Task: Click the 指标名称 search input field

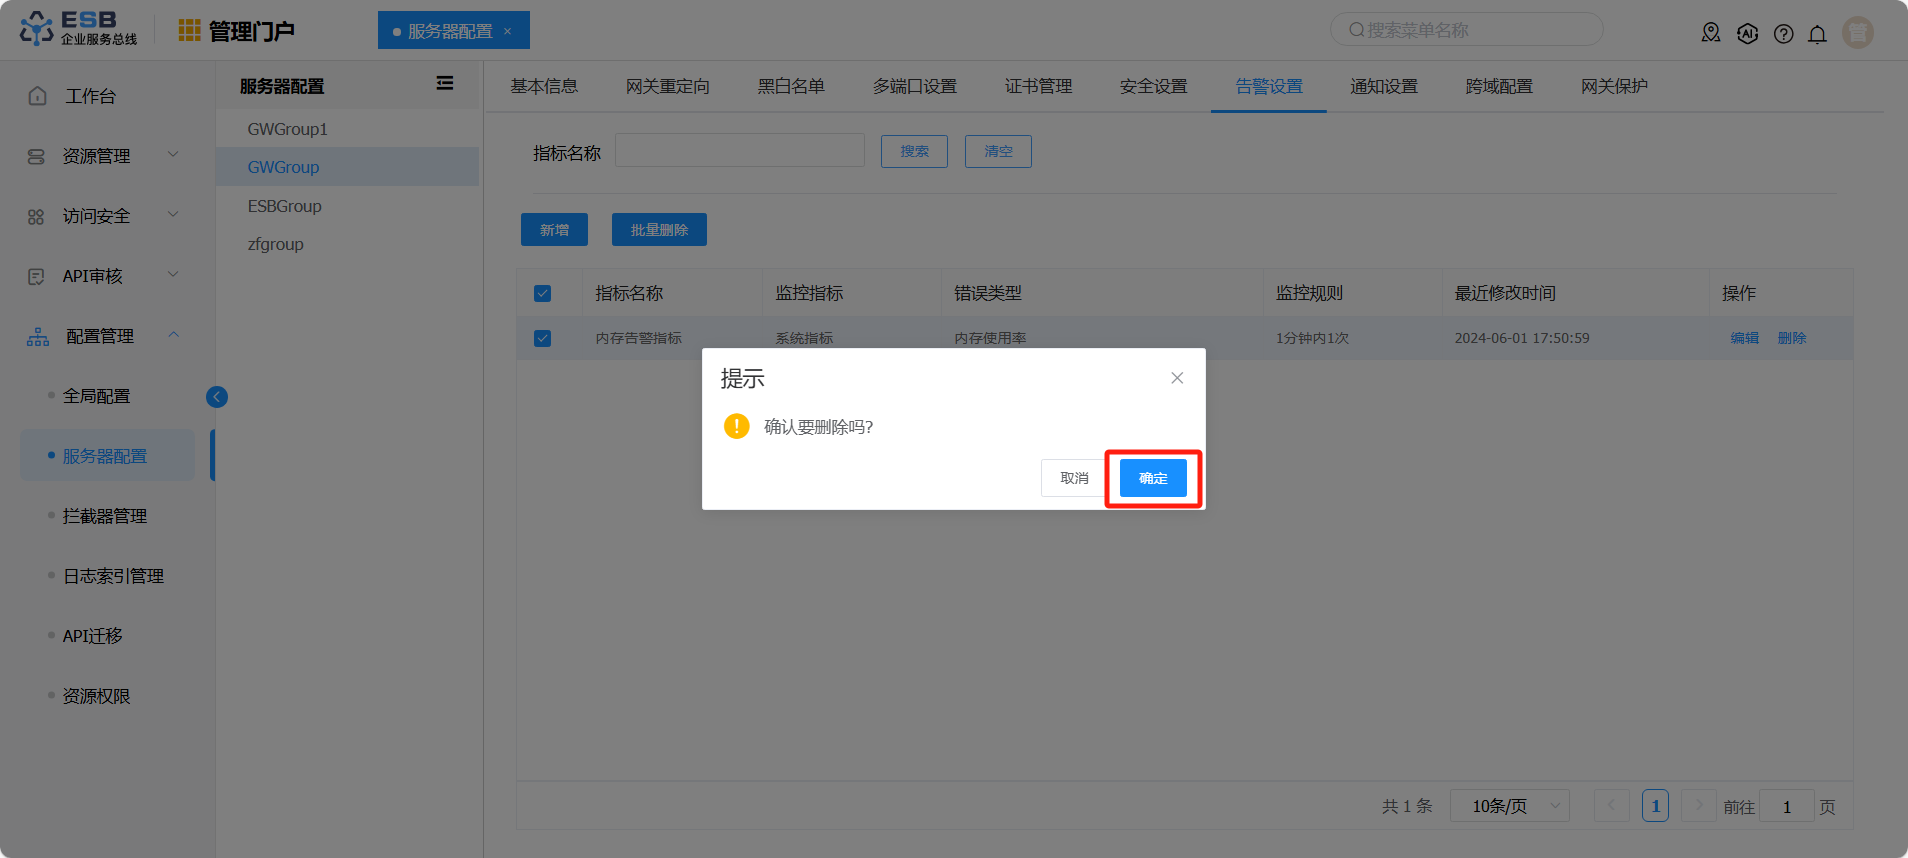Action: (x=739, y=151)
